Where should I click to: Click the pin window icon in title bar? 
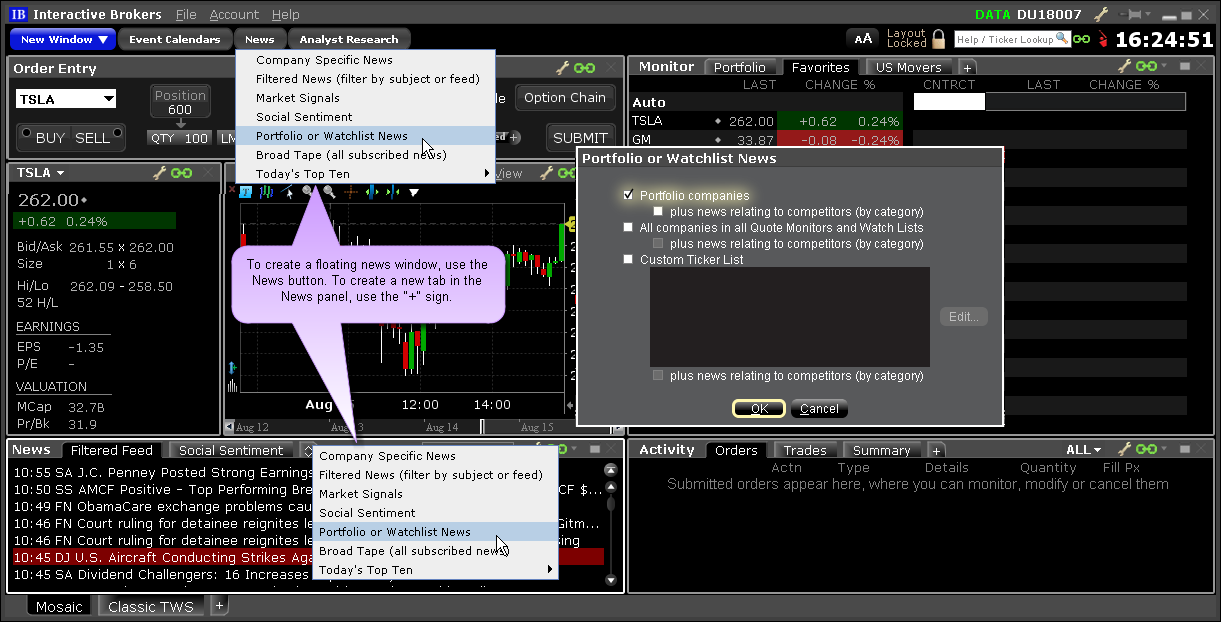tap(1131, 14)
